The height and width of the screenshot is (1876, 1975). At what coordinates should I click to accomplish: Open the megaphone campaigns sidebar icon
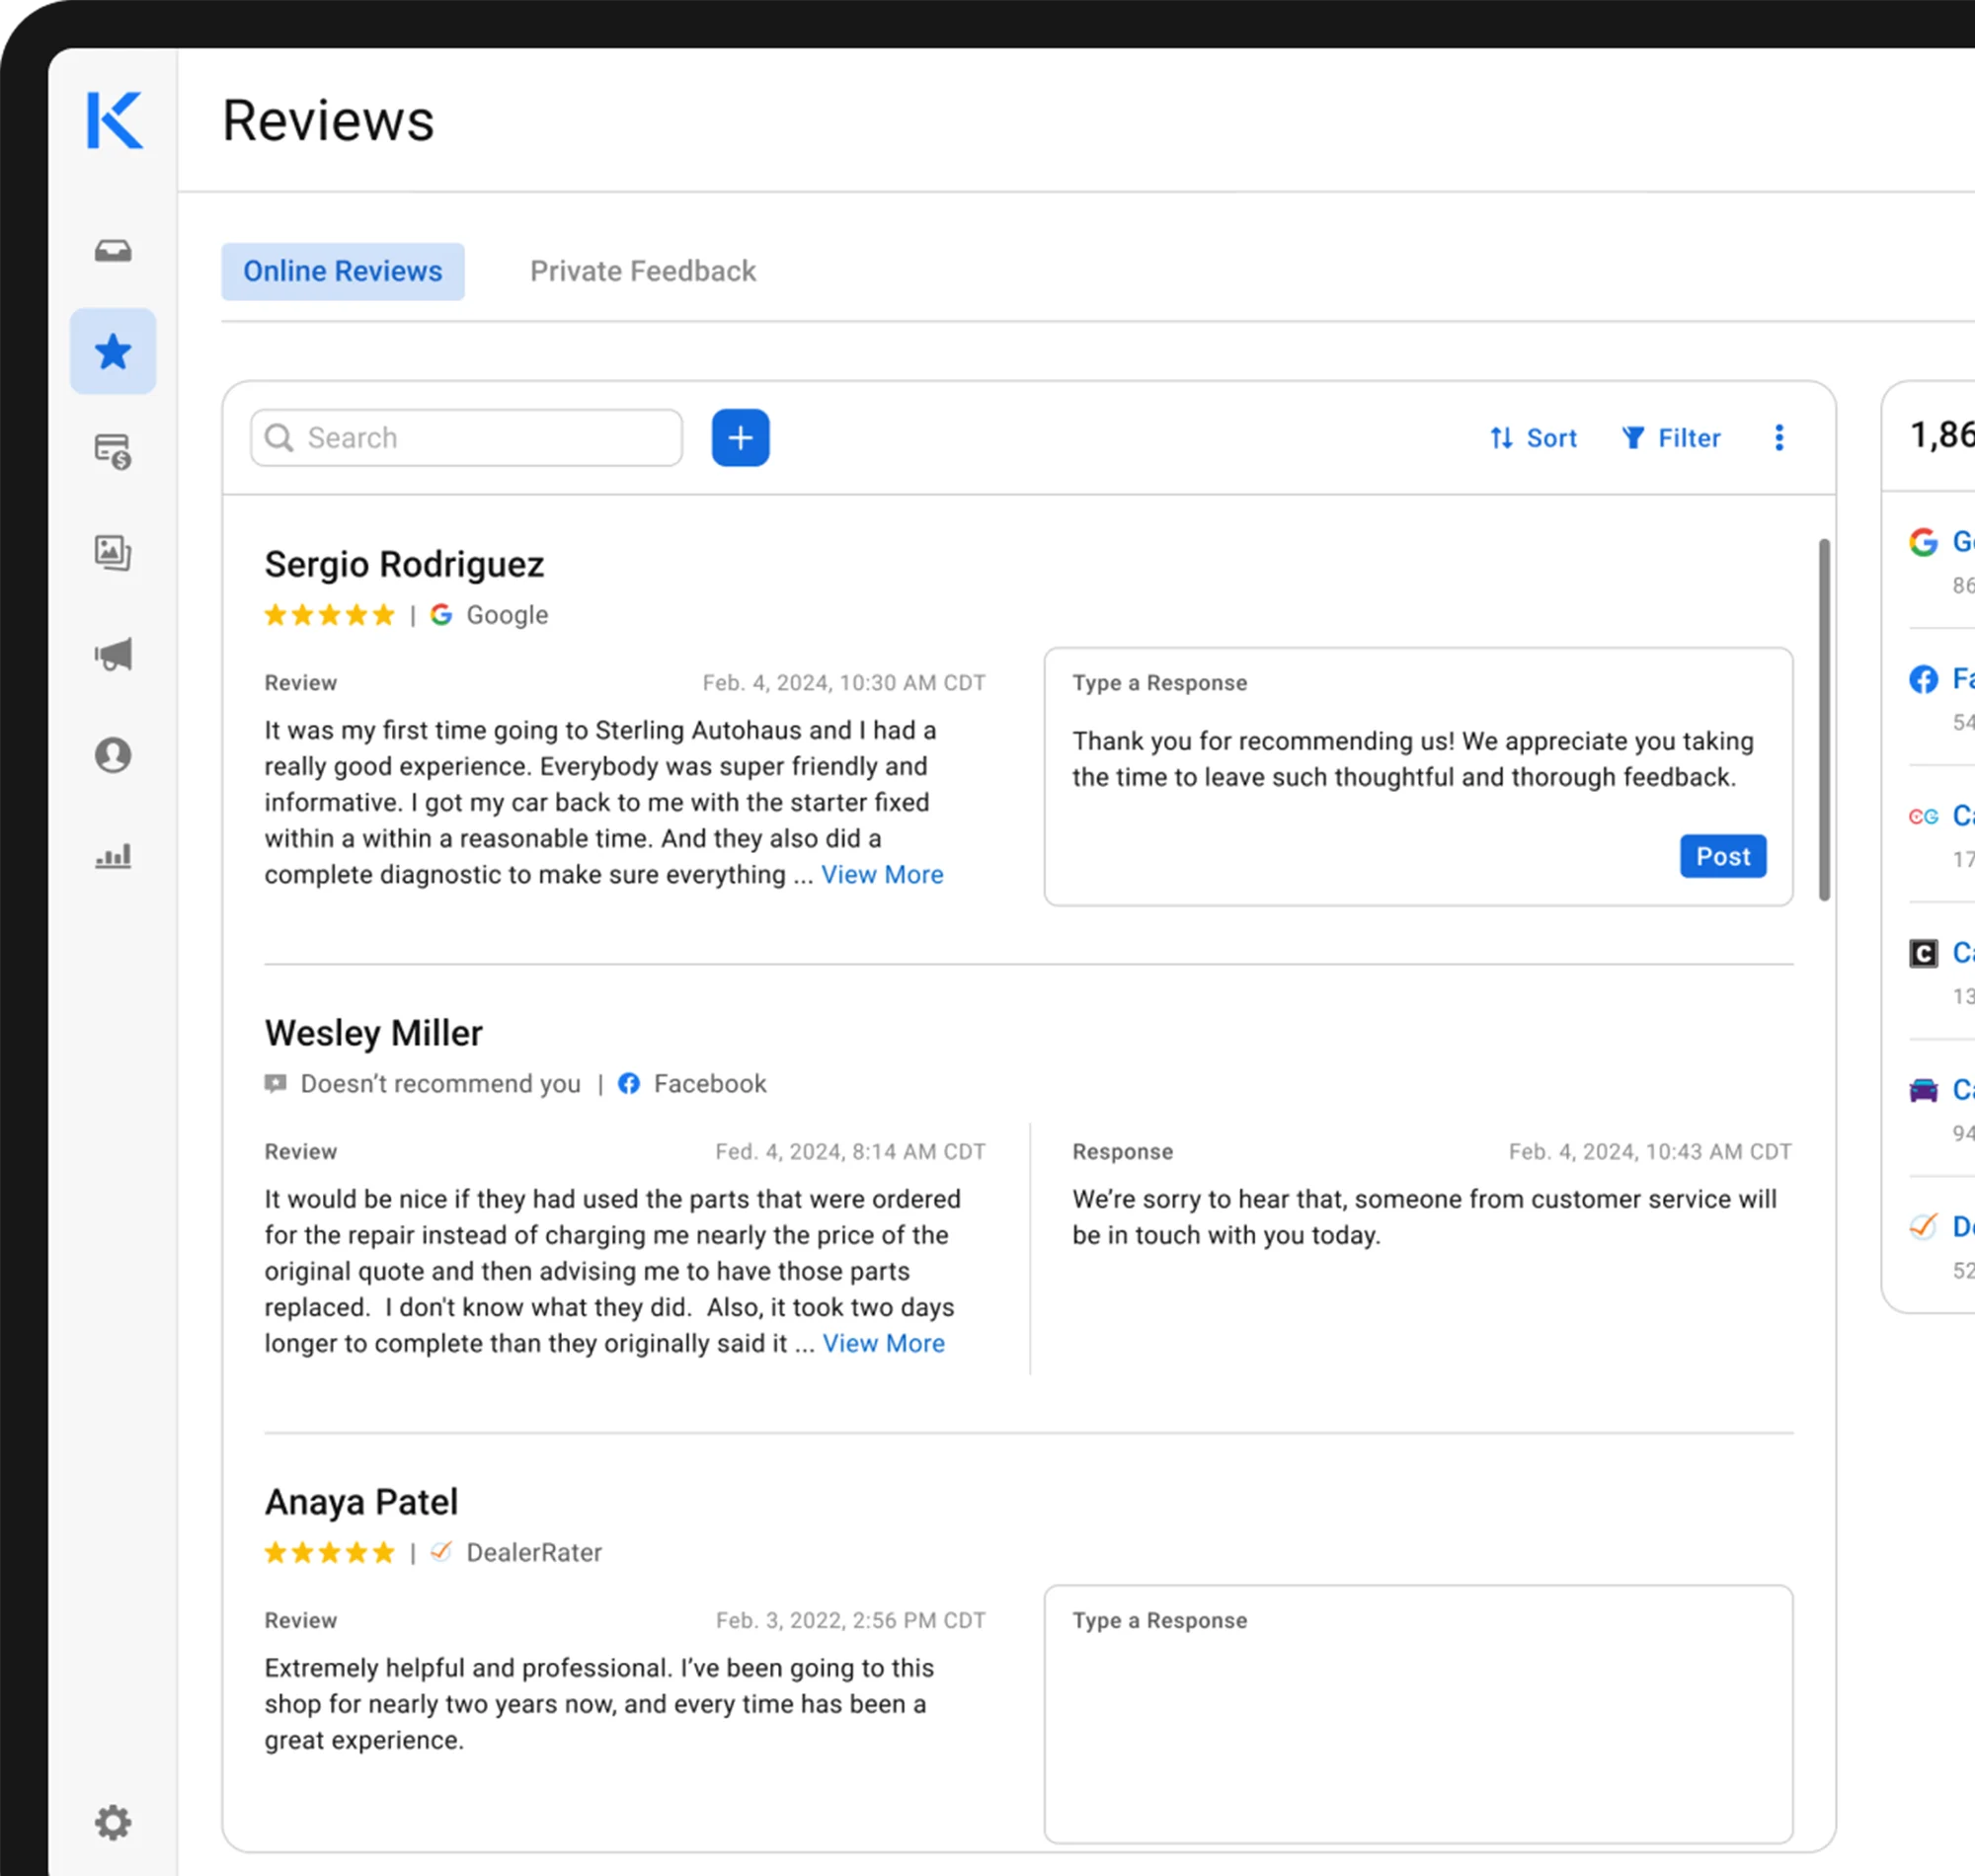(113, 655)
